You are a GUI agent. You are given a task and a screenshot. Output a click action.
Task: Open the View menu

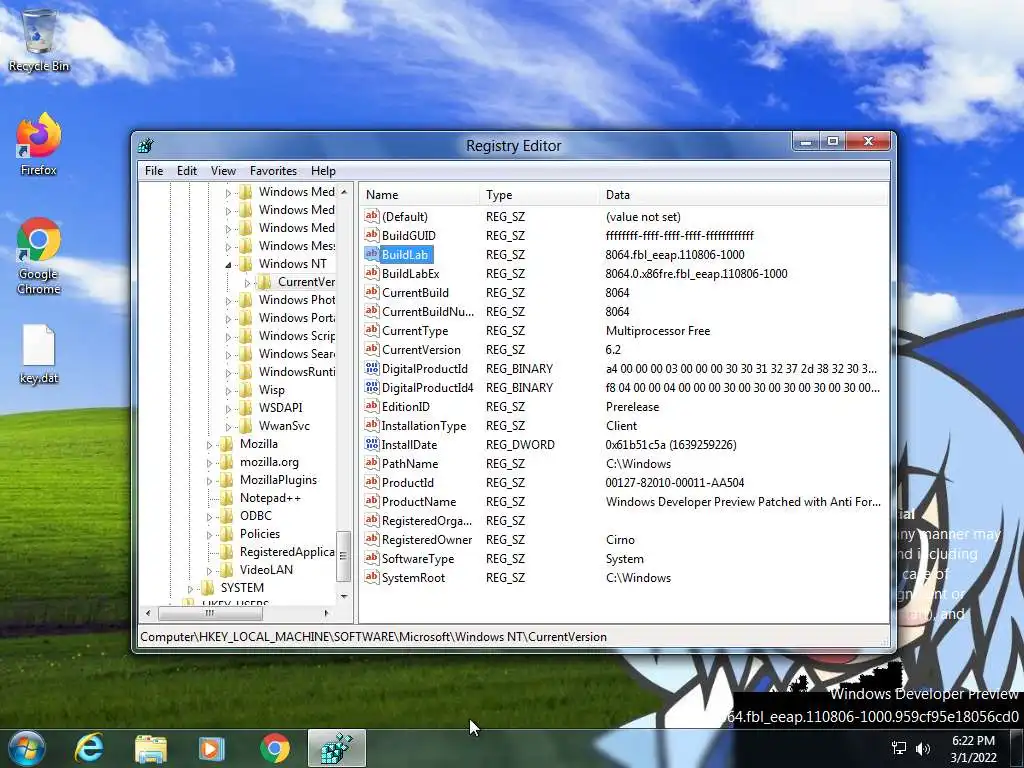point(223,170)
